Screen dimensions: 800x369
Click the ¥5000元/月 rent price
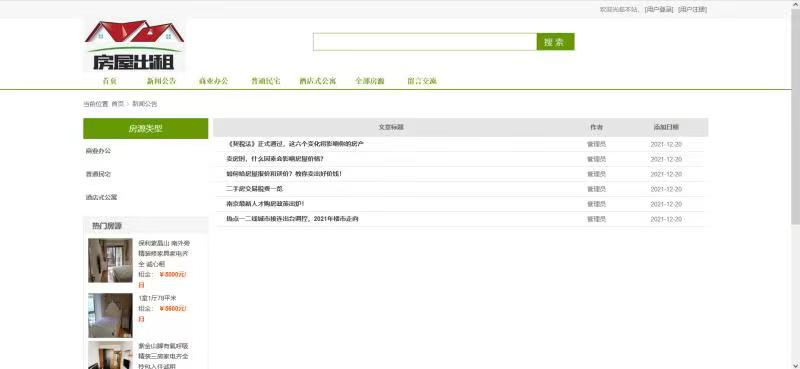163,279
